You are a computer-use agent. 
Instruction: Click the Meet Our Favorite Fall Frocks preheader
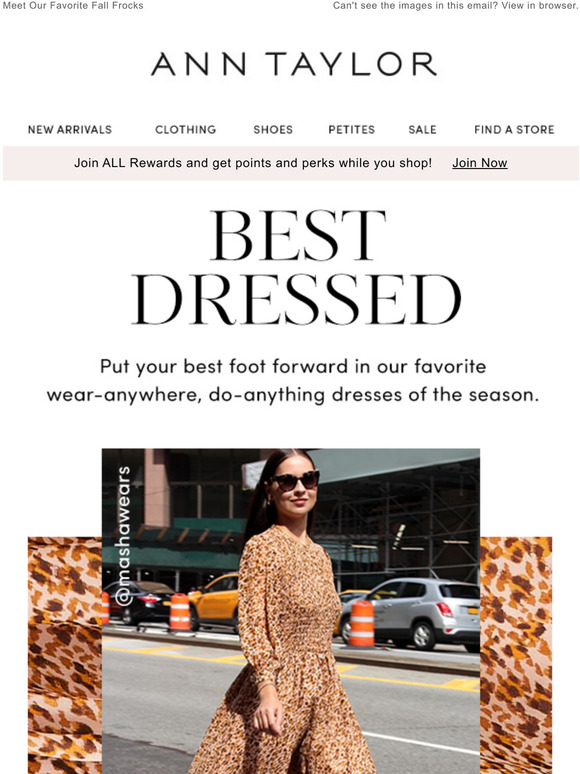[73, 5]
